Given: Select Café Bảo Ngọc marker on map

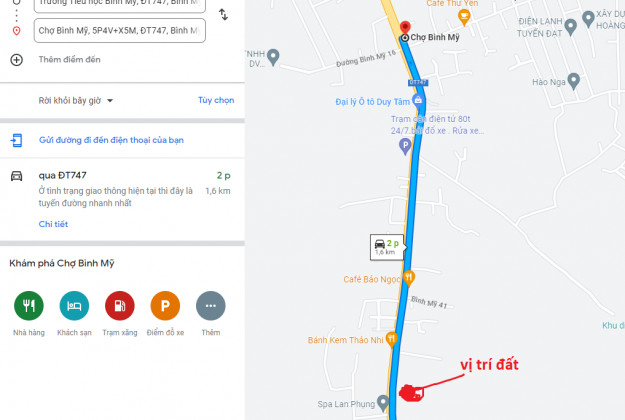Looking at the screenshot, I should pyautogui.click(x=409, y=278).
